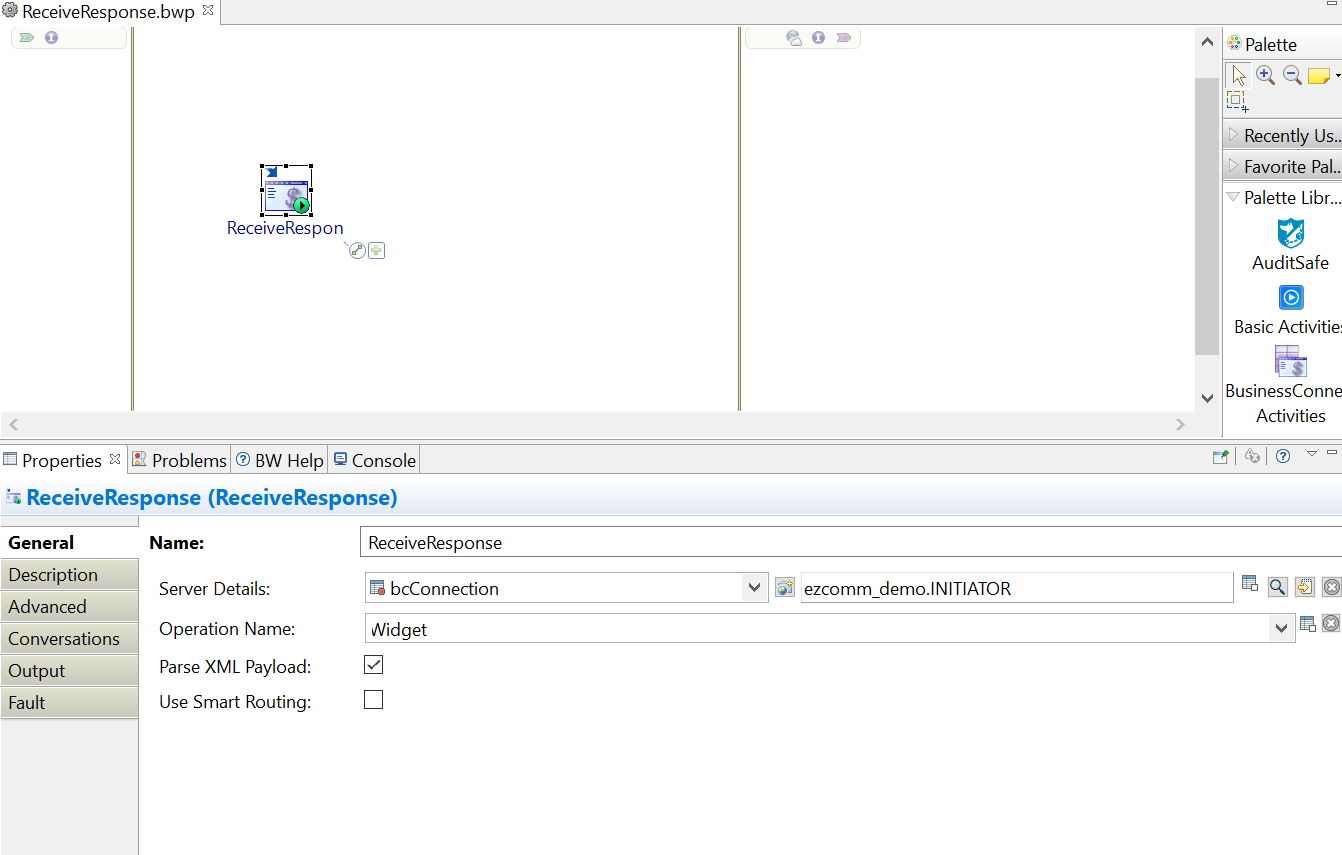Screen dimensions: 1342x855
Task: Click the horizontal scroll left arrow
Action: click(x=14, y=424)
